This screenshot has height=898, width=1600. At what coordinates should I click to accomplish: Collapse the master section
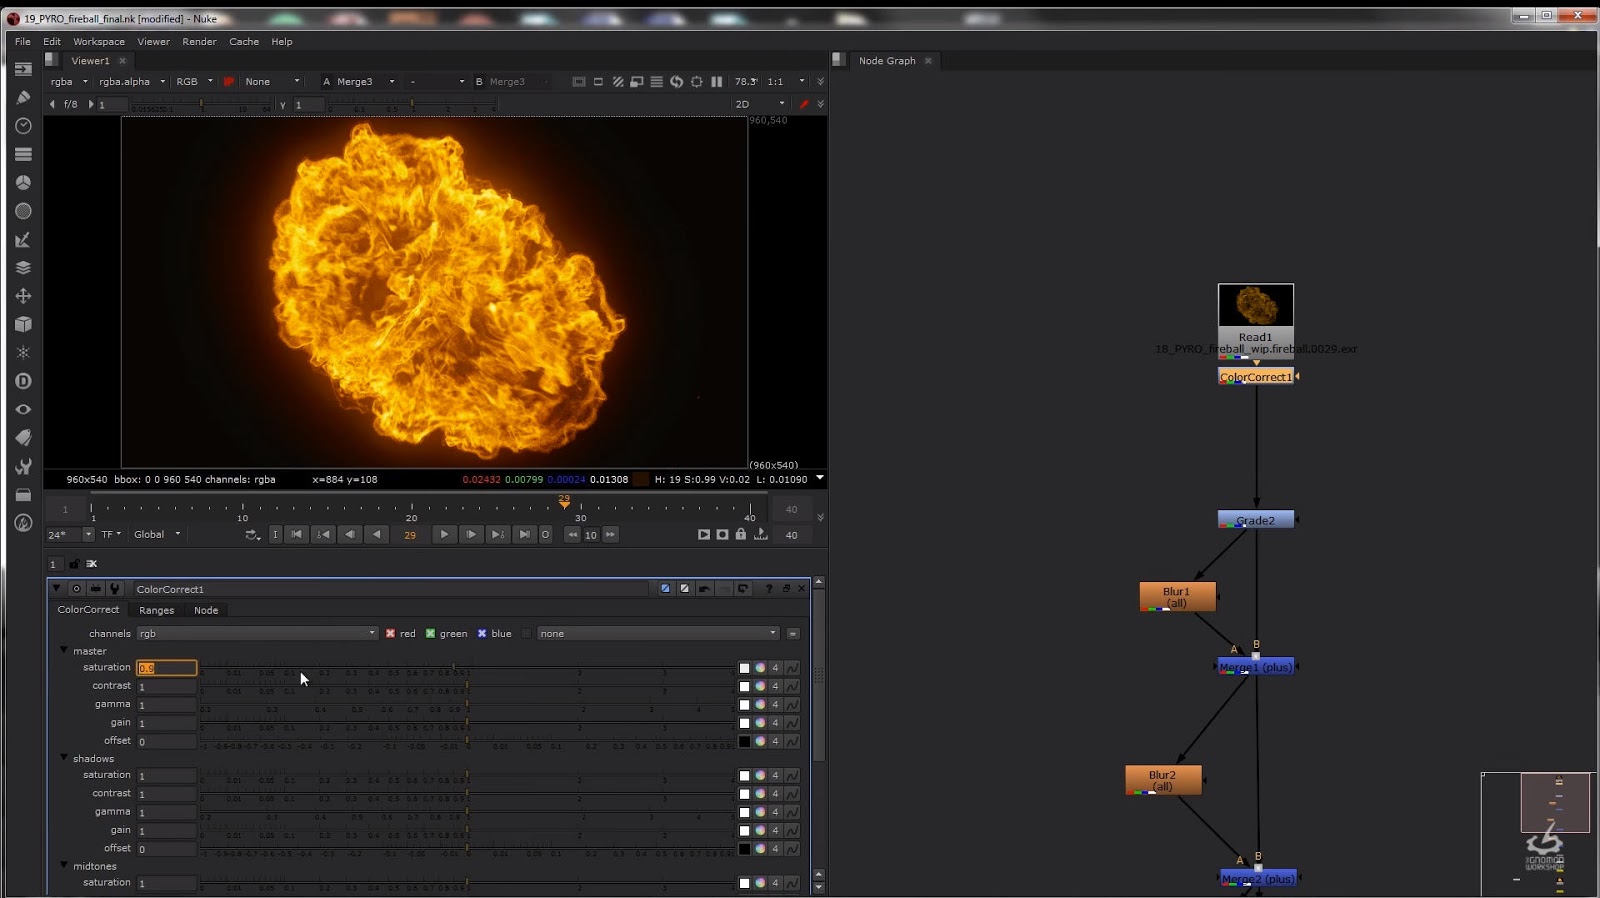click(x=64, y=651)
